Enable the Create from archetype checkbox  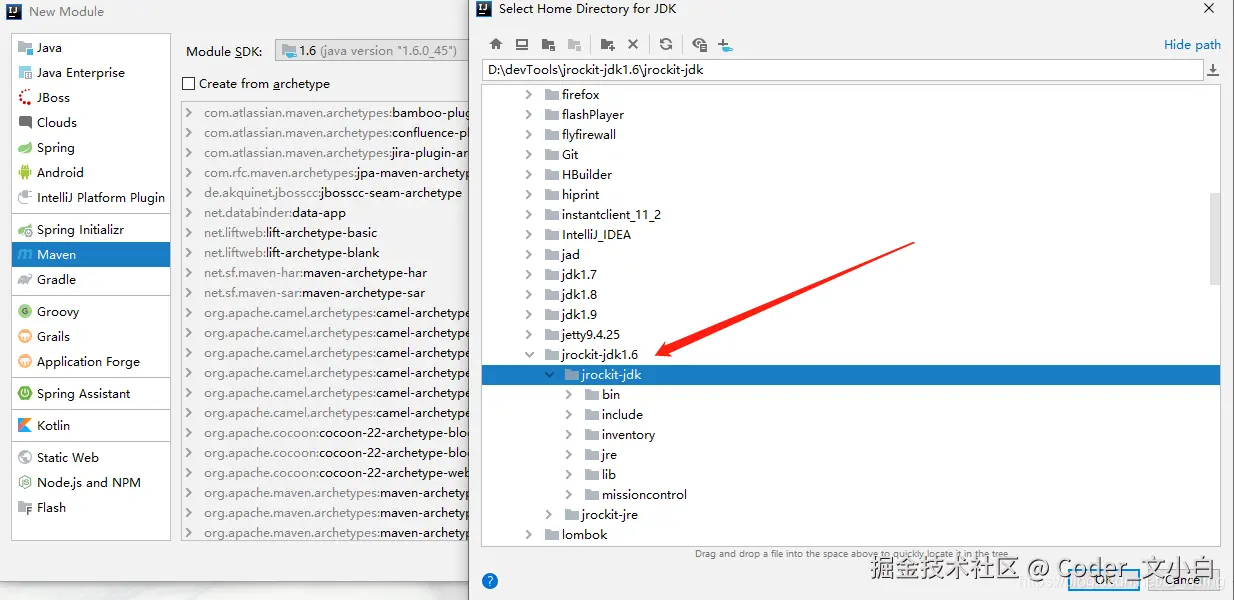click(x=189, y=84)
